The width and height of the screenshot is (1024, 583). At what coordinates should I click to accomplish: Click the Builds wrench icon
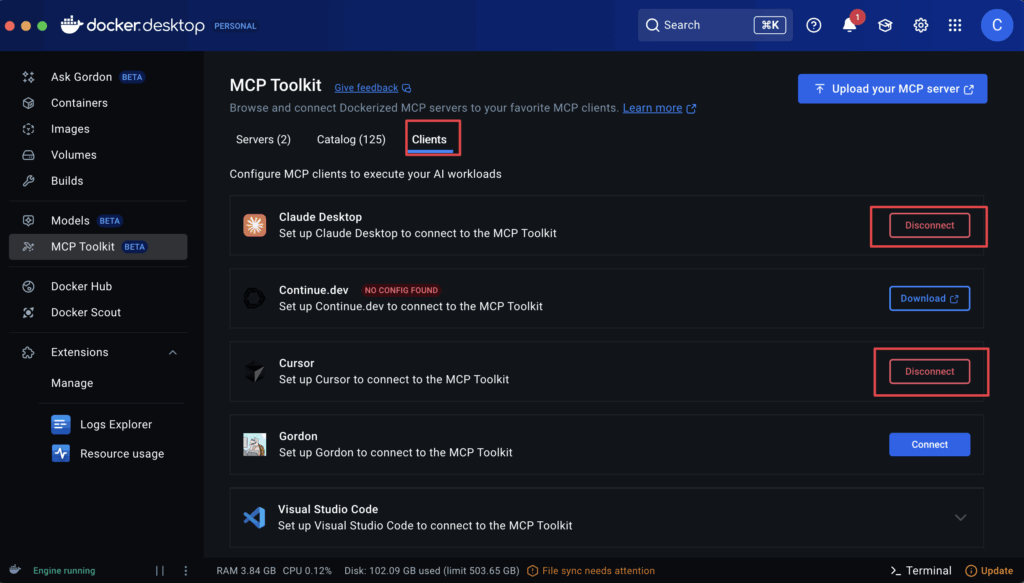[28, 181]
